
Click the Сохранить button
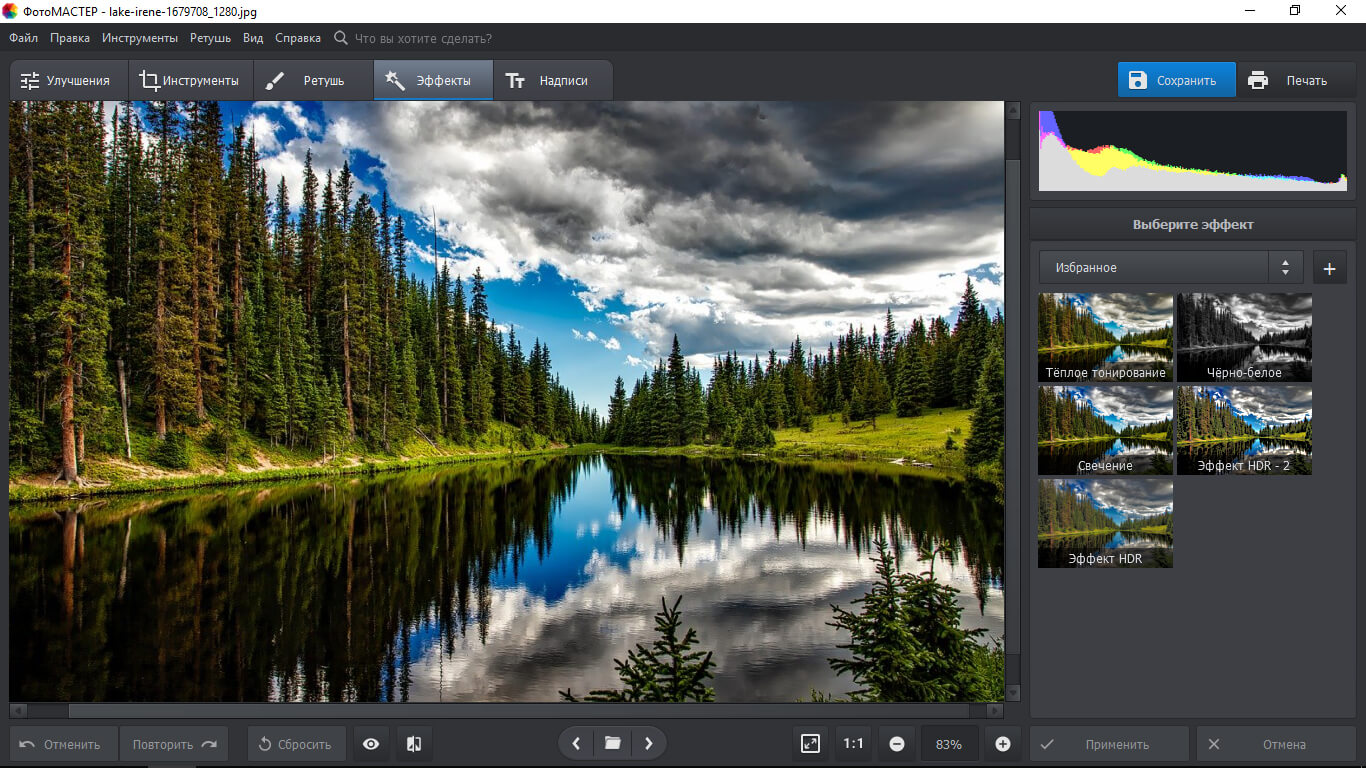pos(1176,81)
